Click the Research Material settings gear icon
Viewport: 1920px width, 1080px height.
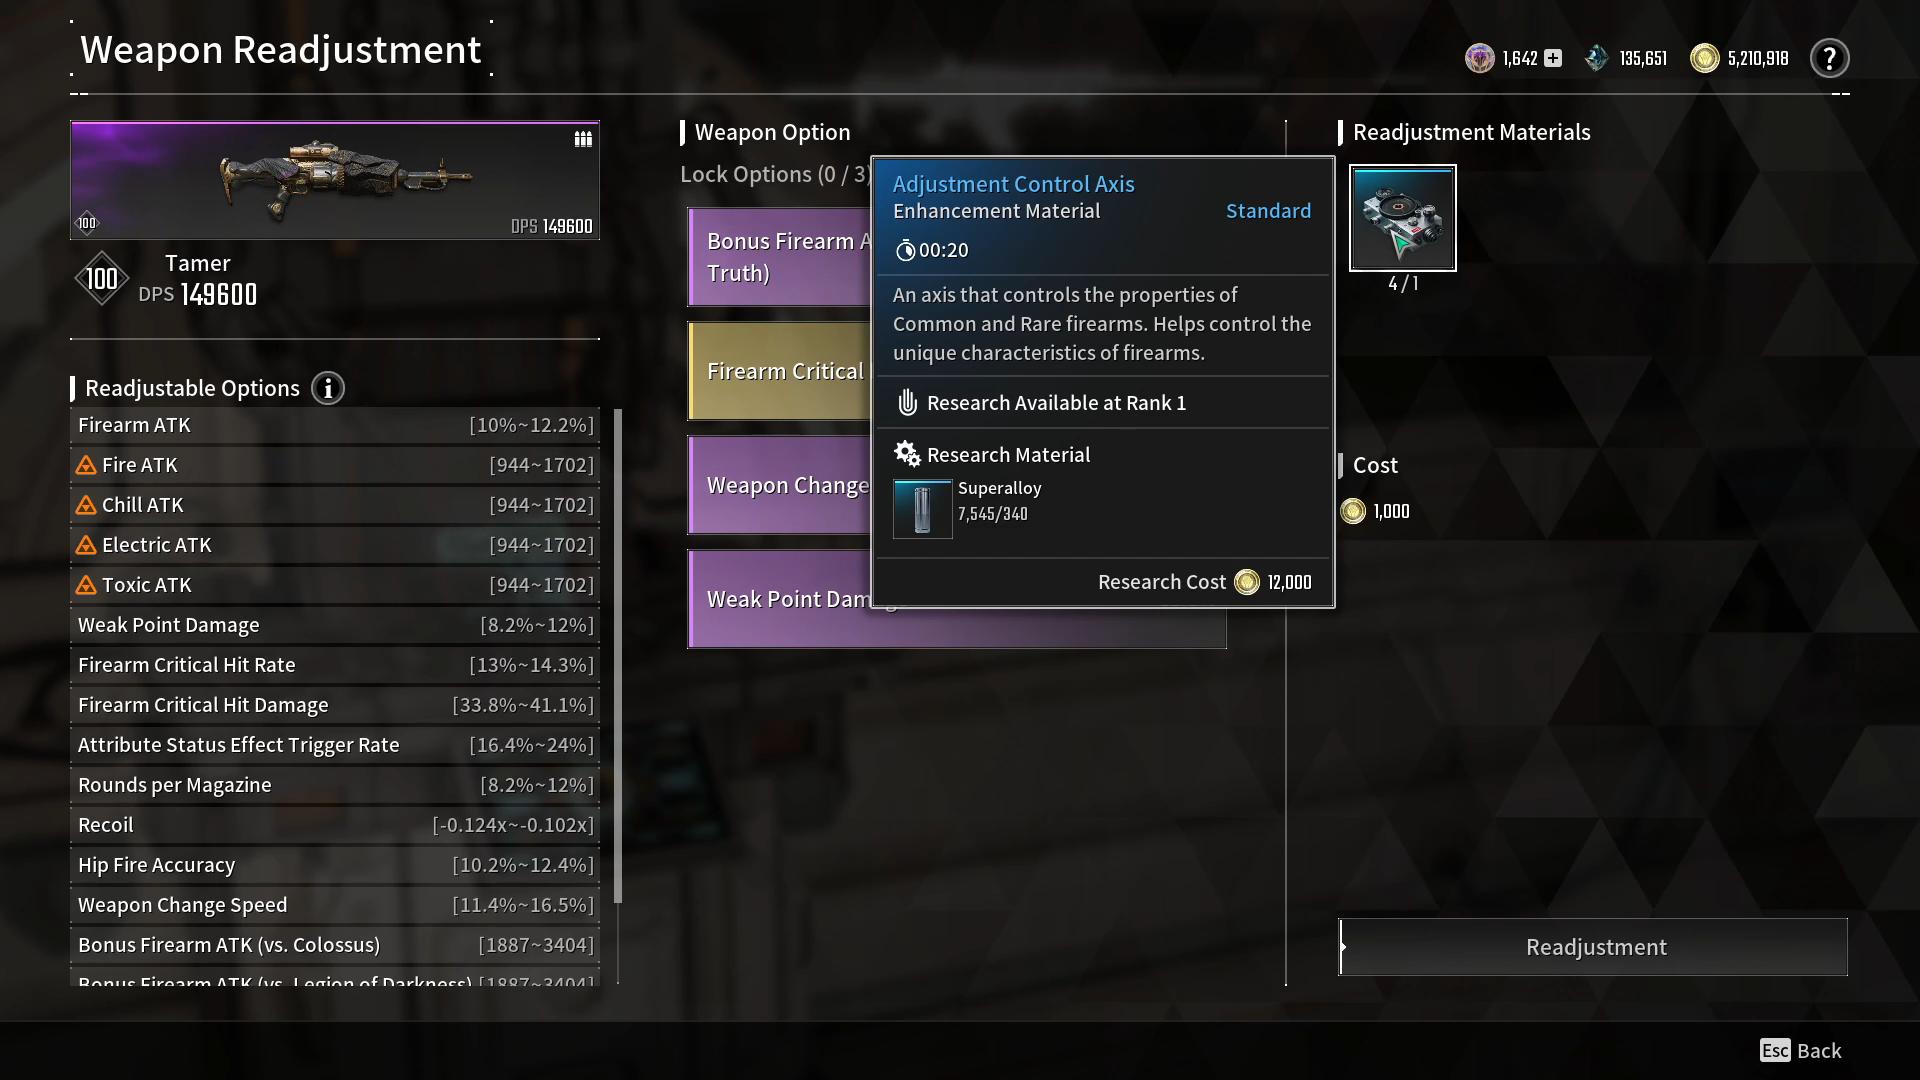[905, 454]
